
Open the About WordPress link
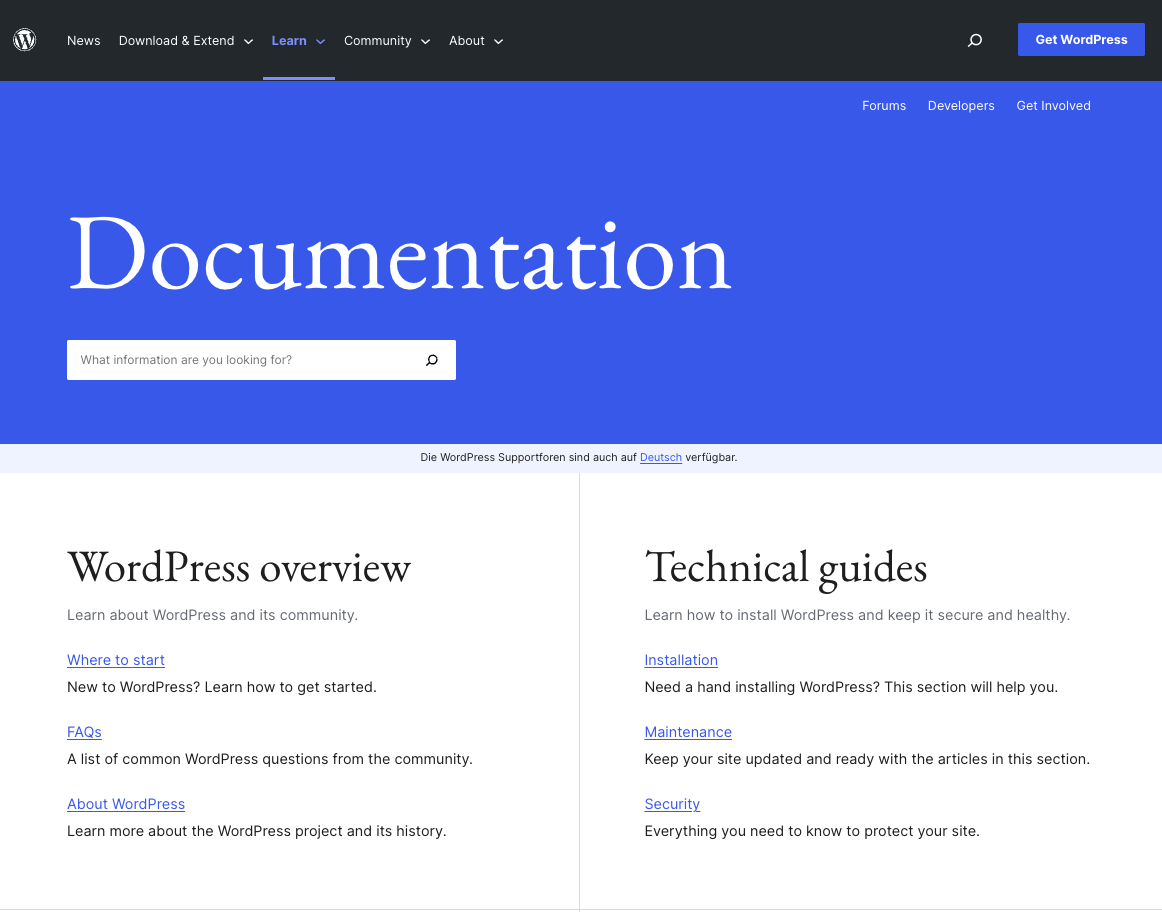point(126,804)
